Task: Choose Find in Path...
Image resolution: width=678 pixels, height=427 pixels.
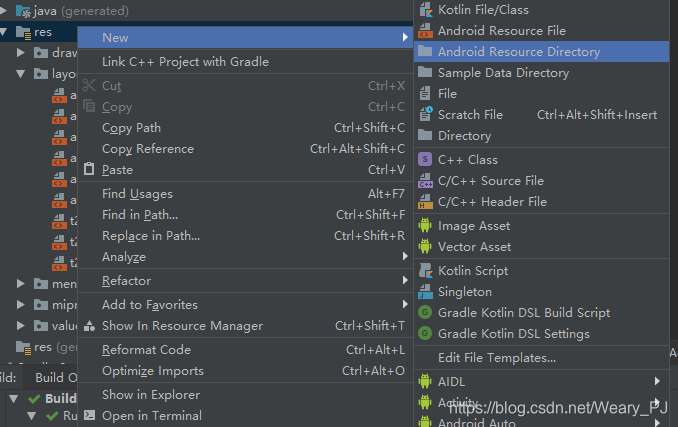Action: pos(245,215)
